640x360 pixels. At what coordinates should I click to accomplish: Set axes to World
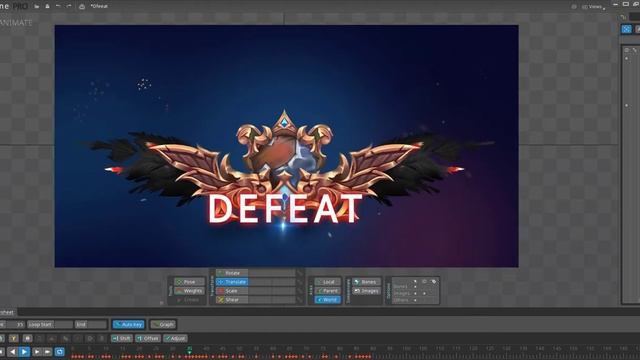[328, 300]
